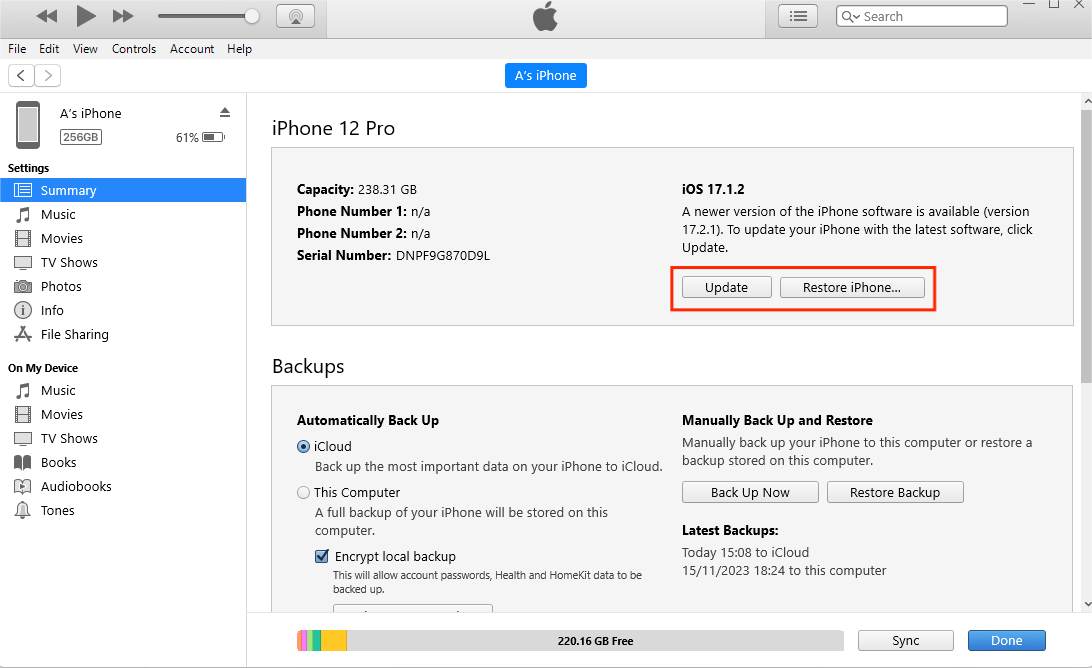The width and height of the screenshot is (1092, 668).
Task: Open File Sharing in the sidebar
Action: [x=123, y=334]
